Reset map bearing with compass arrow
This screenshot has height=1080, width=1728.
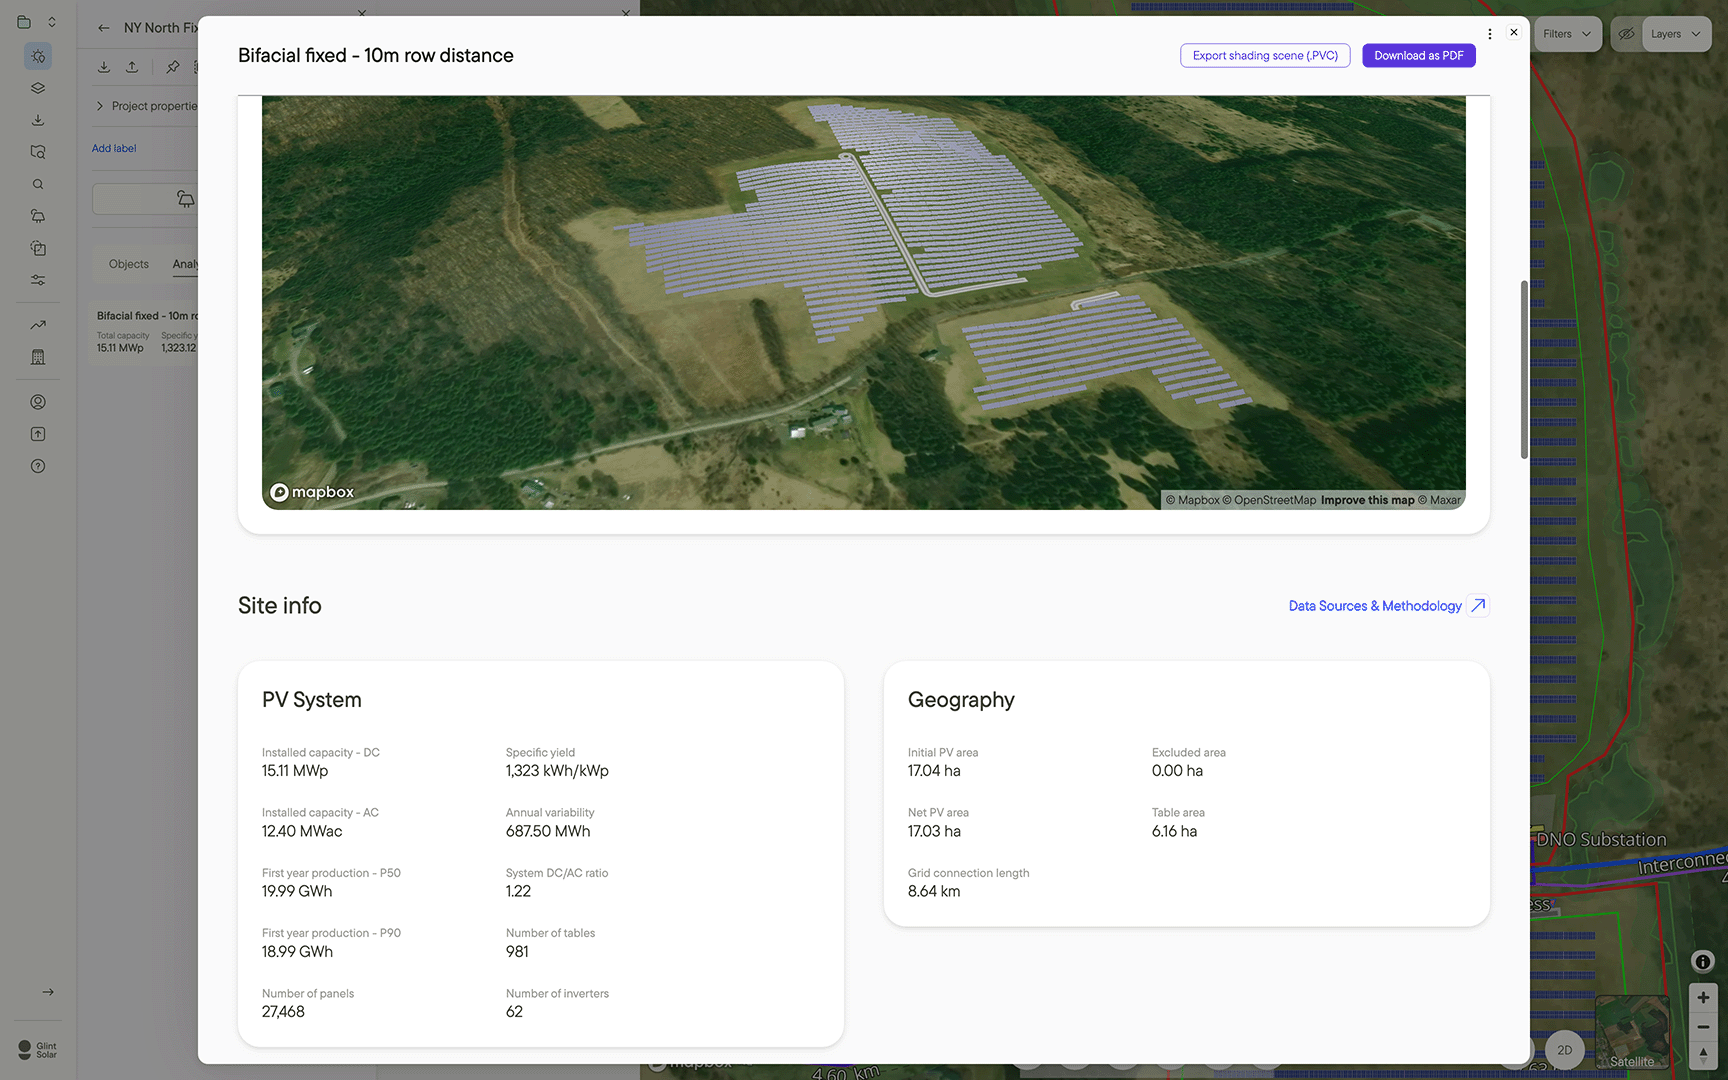click(x=1702, y=1054)
